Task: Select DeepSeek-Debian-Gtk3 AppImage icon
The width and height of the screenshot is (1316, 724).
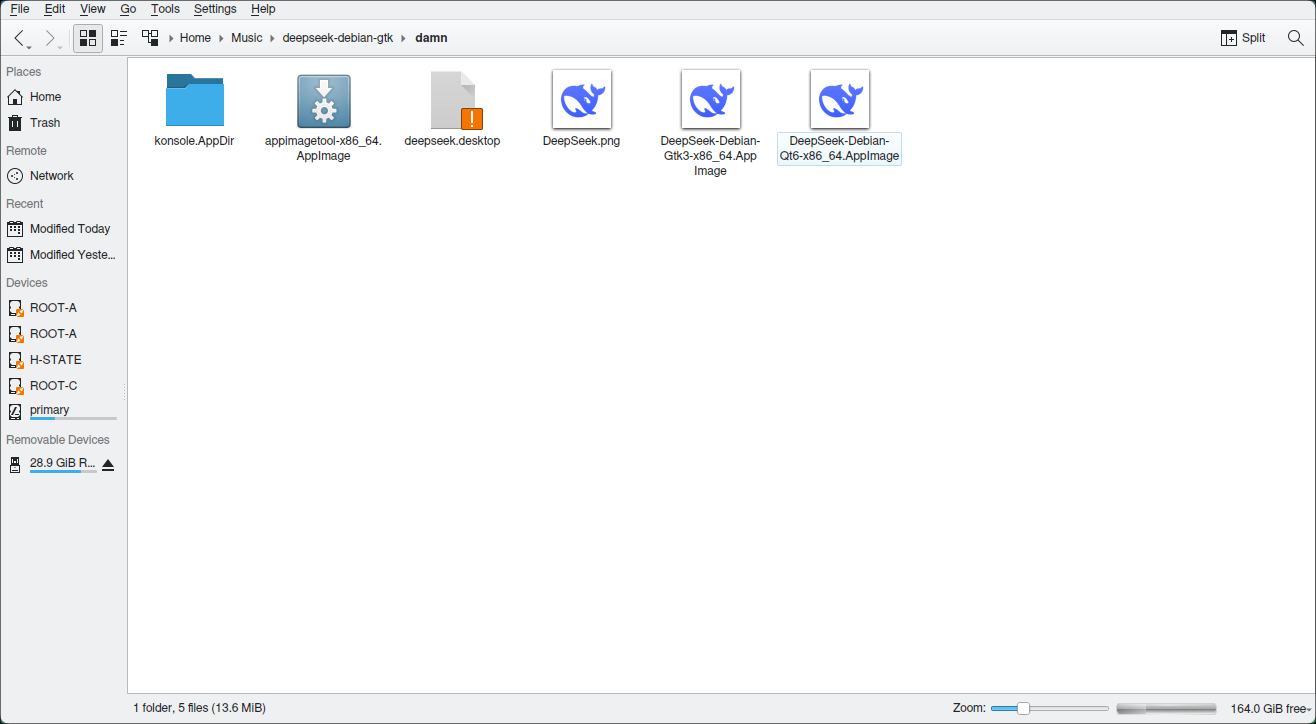Action: [x=711, y=99]
